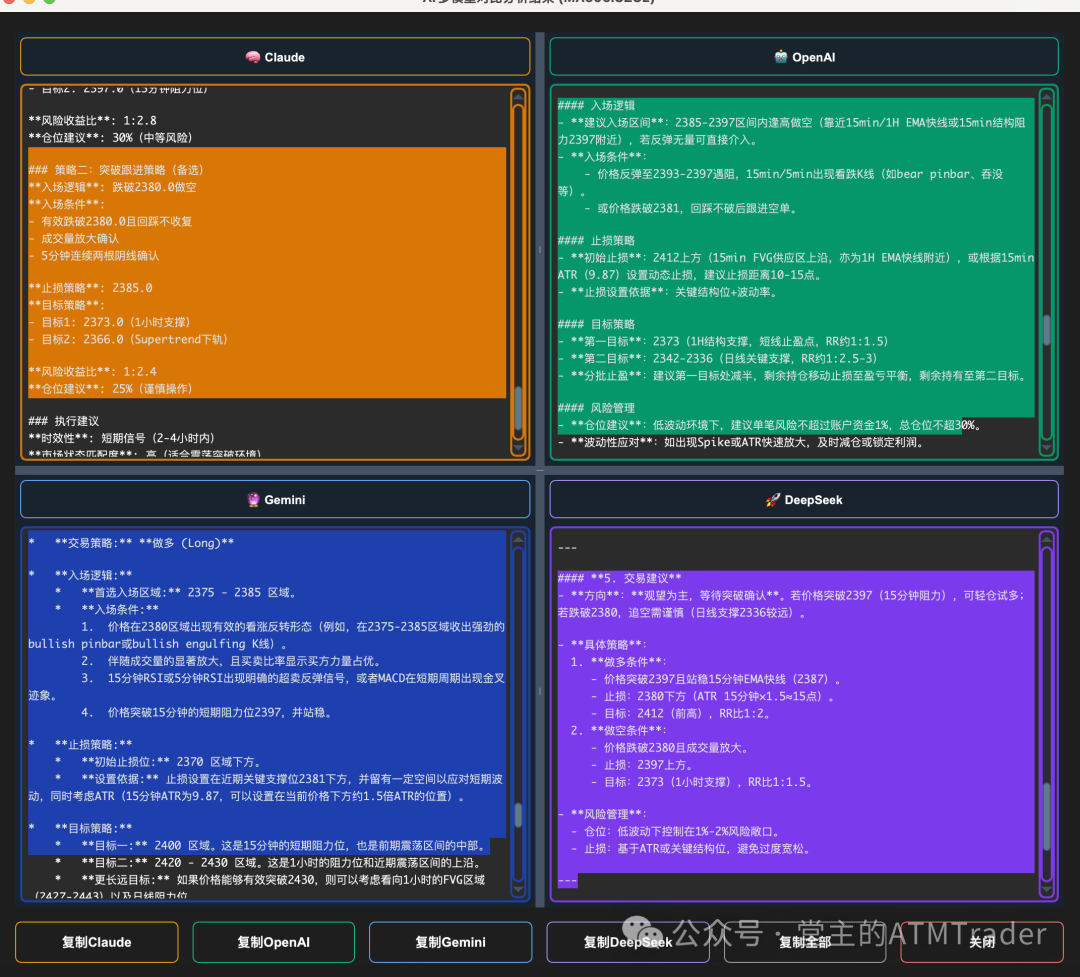Click '#### 风险管理' heading in OpenAI panel
Viewport: 1080px width, 977px height.
click(x=596, y=408)
